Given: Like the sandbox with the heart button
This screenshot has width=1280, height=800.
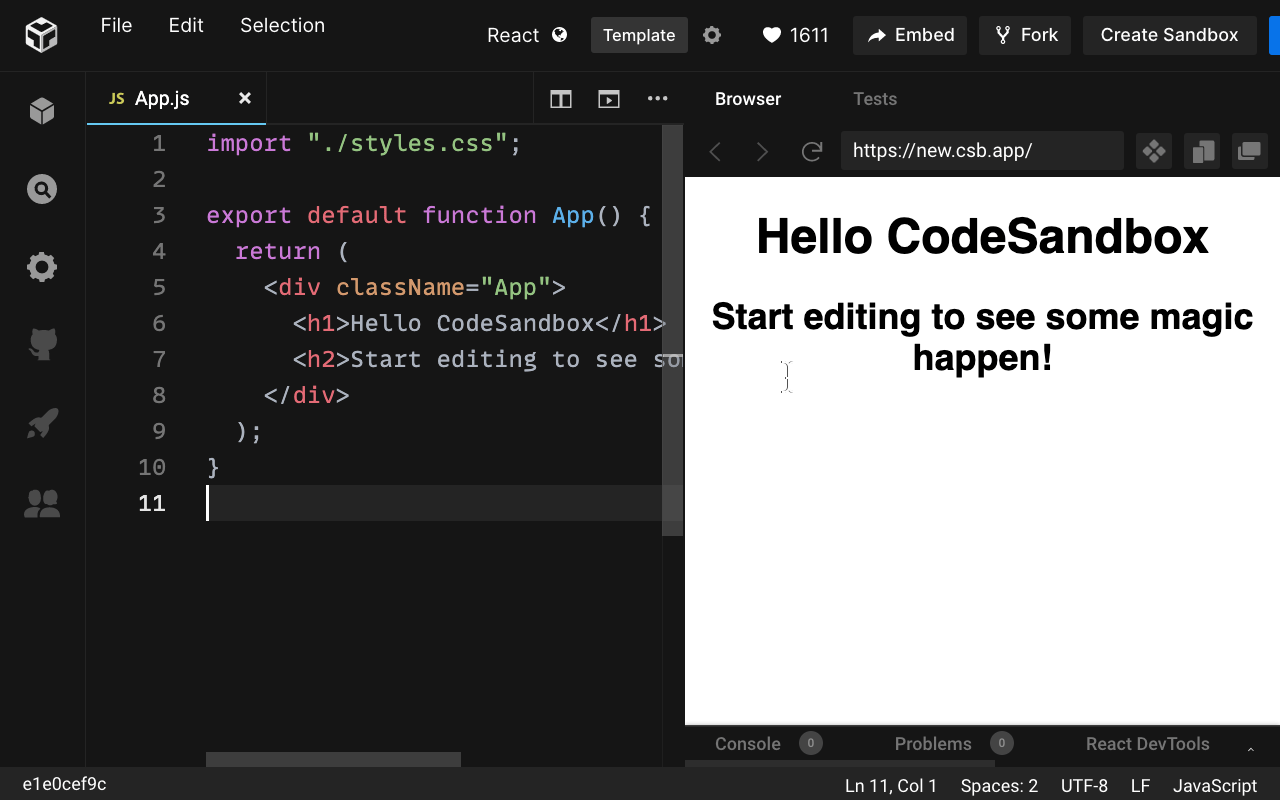Looking at the screenshot, I should 771,35.
